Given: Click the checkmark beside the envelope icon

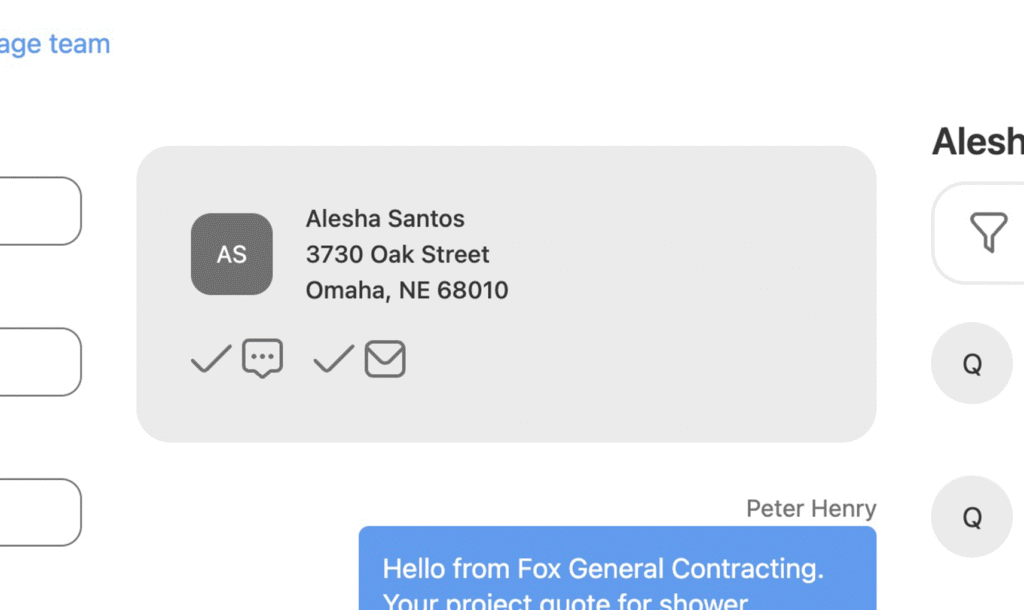Looking at the screenshot, I should 334,358.
